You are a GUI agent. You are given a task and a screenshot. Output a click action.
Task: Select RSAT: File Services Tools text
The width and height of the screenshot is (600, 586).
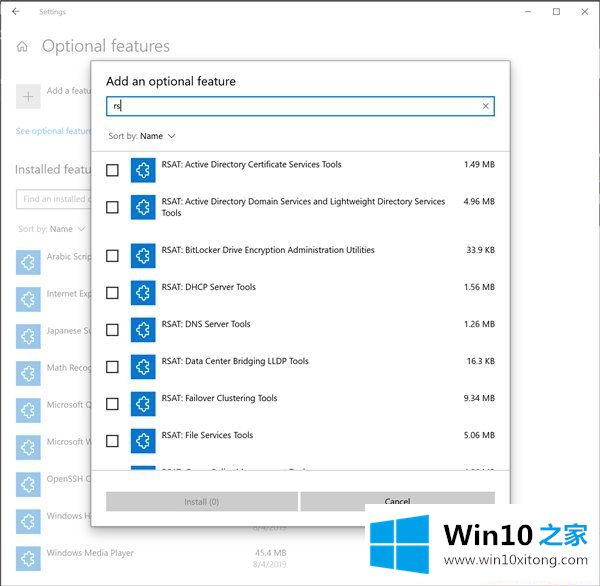(207, 435)
